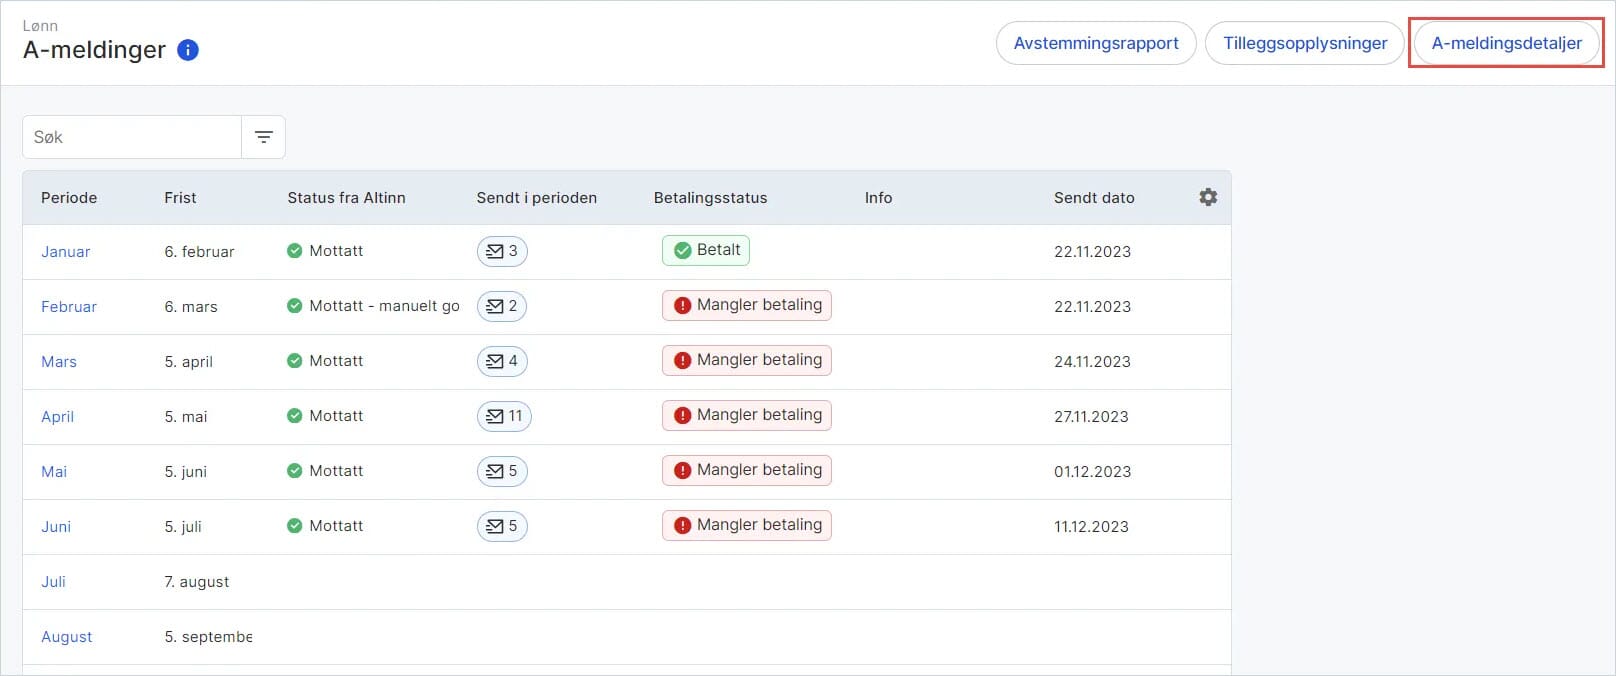Open Februar sent messages badge showing 2
Image resolution: width=1616 pixels, height=676 pixels.
coord(502,306)
